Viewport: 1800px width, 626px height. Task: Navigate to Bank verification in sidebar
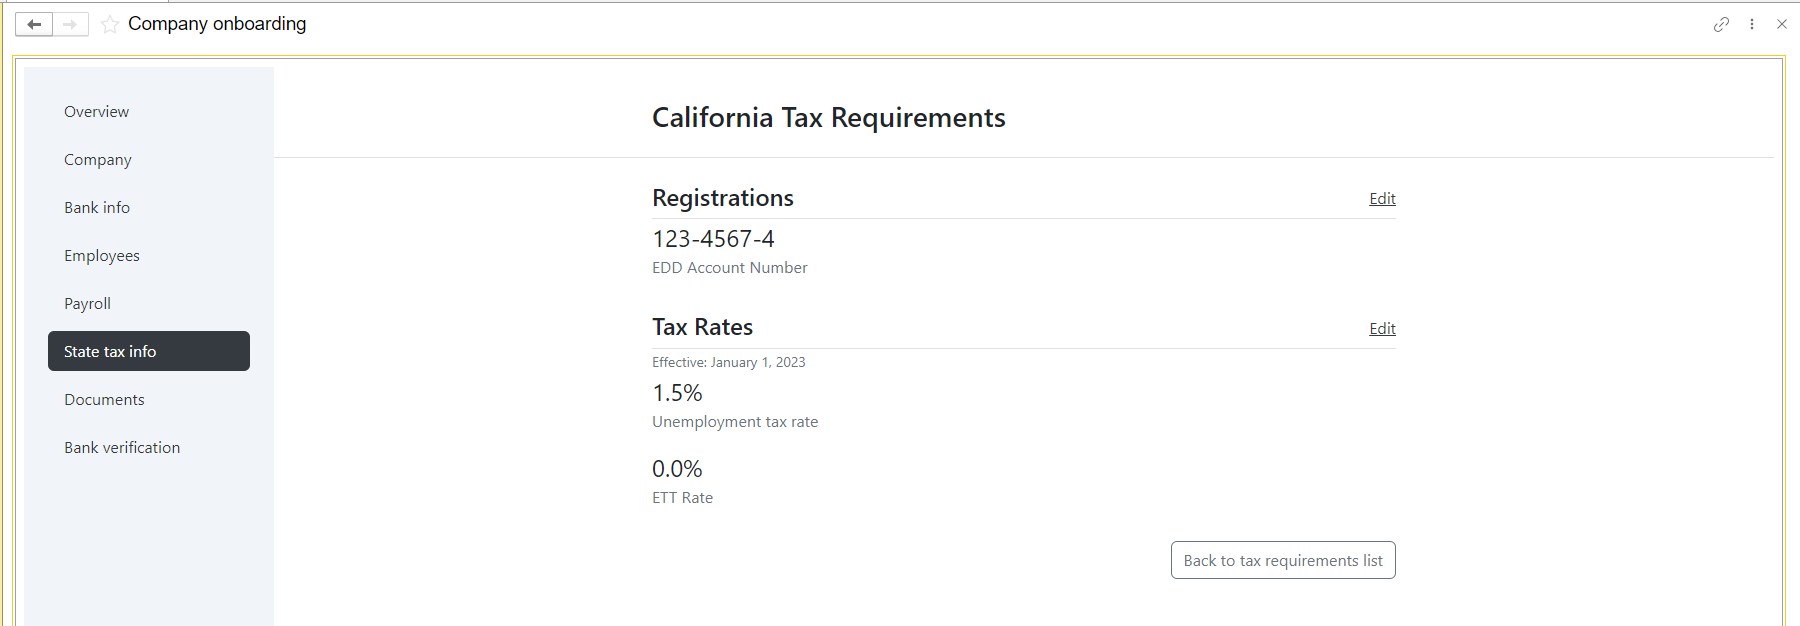click(122, 447)
